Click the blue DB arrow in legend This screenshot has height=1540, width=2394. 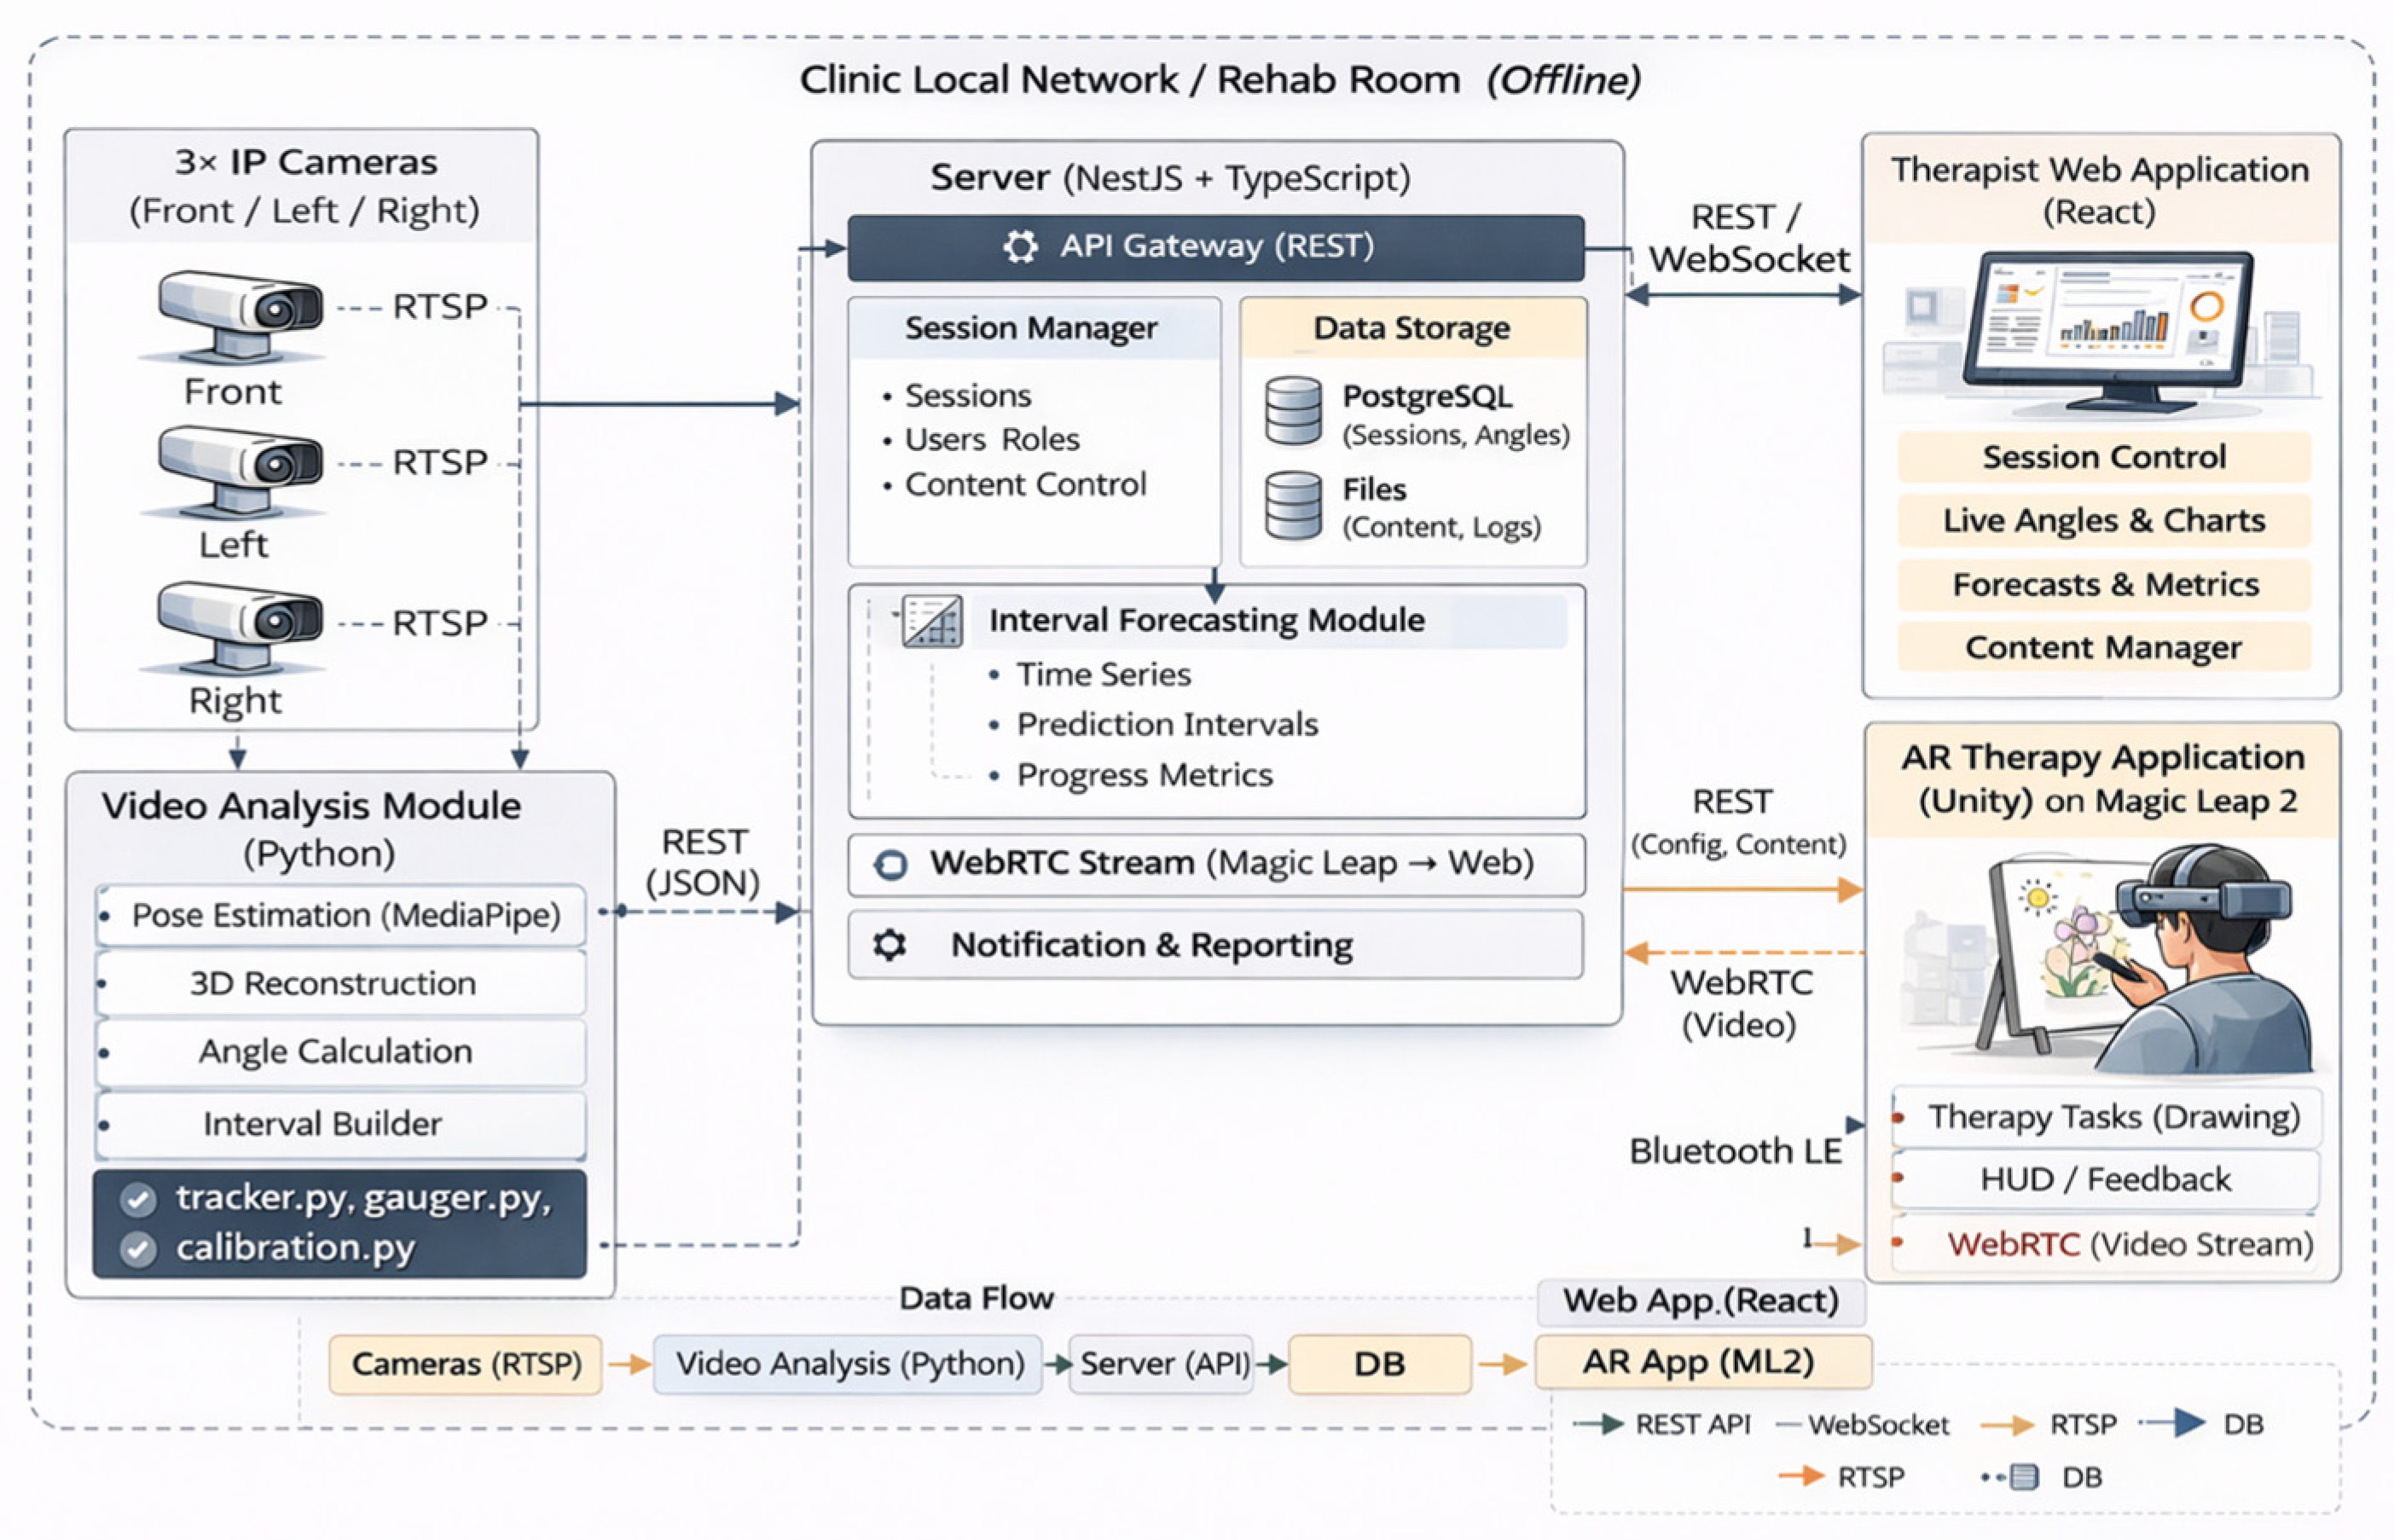coord(2172,1423)
